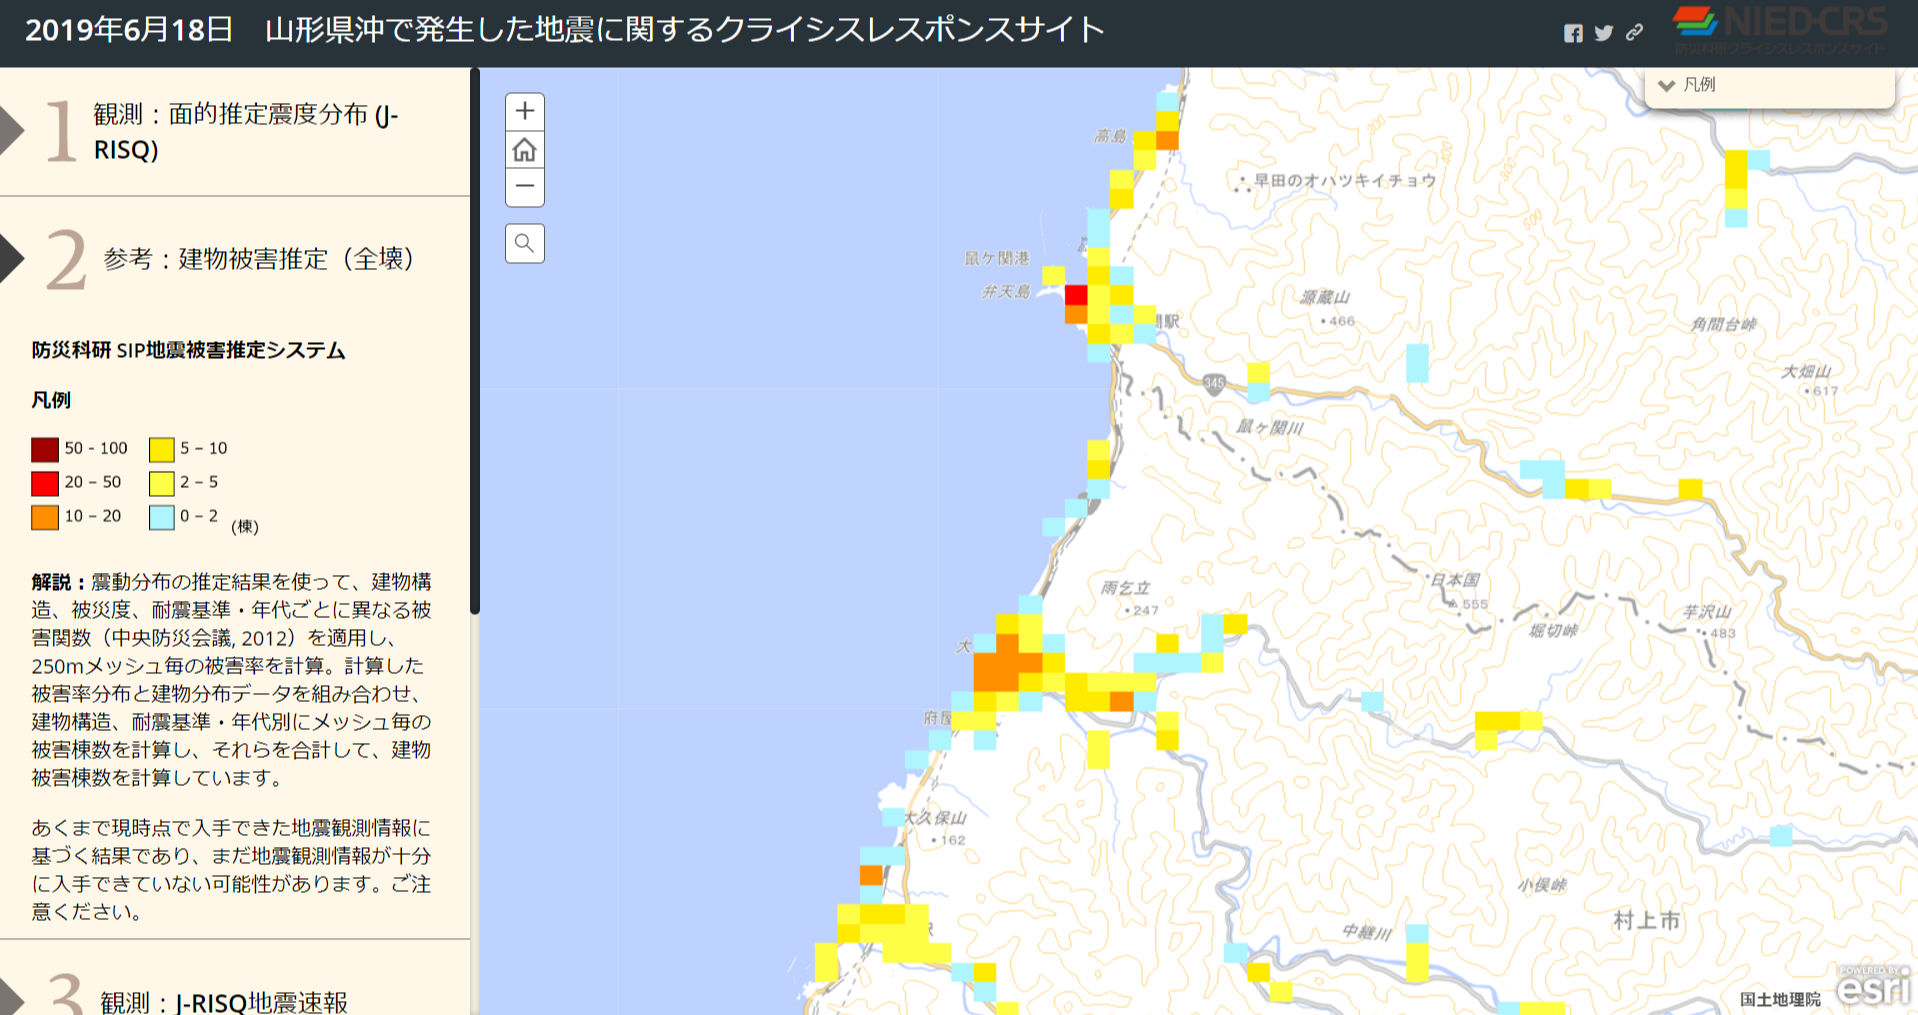The image size is (1918, 1015).
Task: Click the 日本国 mountain label
Action: [1455, 580]
